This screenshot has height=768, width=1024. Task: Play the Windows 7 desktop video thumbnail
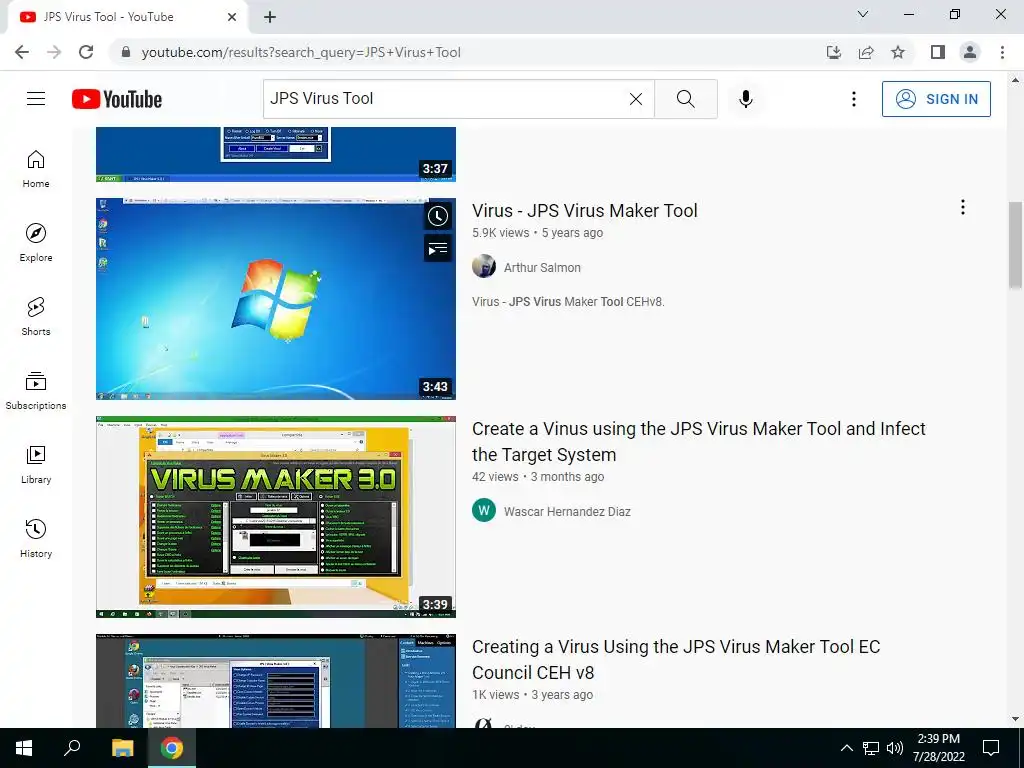tap(276, 298)
